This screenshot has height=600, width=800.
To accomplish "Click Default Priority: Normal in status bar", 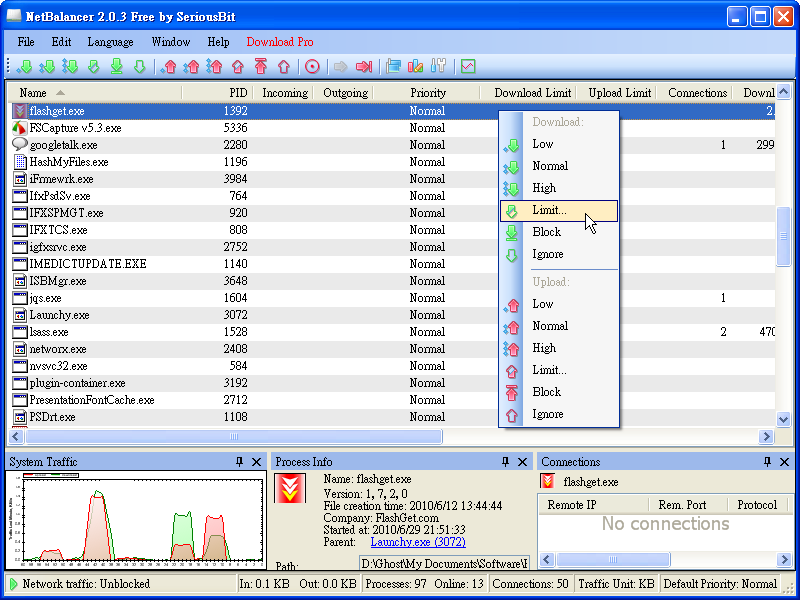I will pyautogui.click(x=720, y=584).
